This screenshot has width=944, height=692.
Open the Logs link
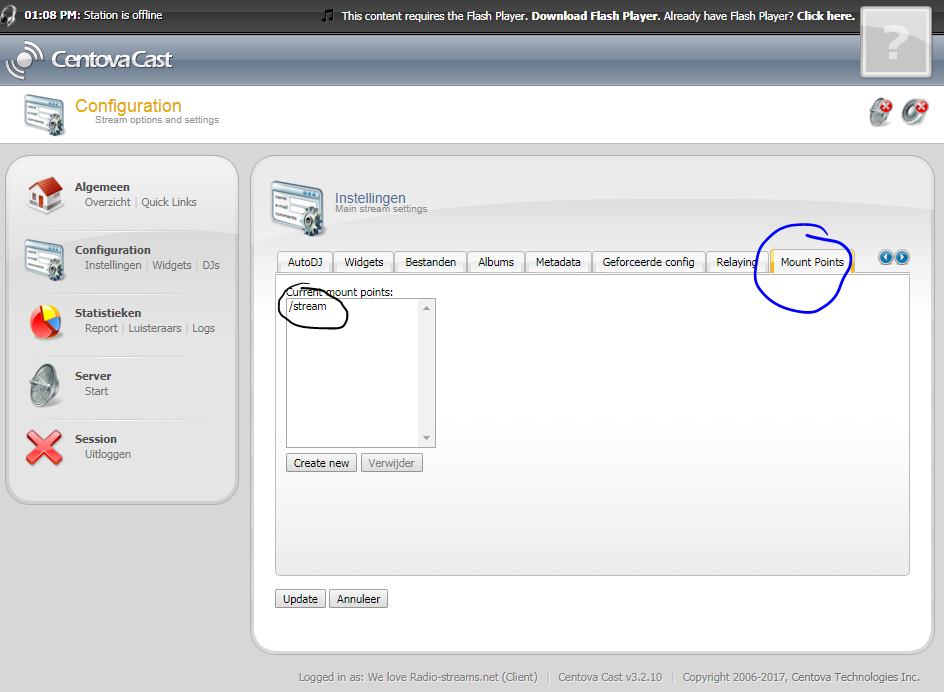[x=203, y=328]
